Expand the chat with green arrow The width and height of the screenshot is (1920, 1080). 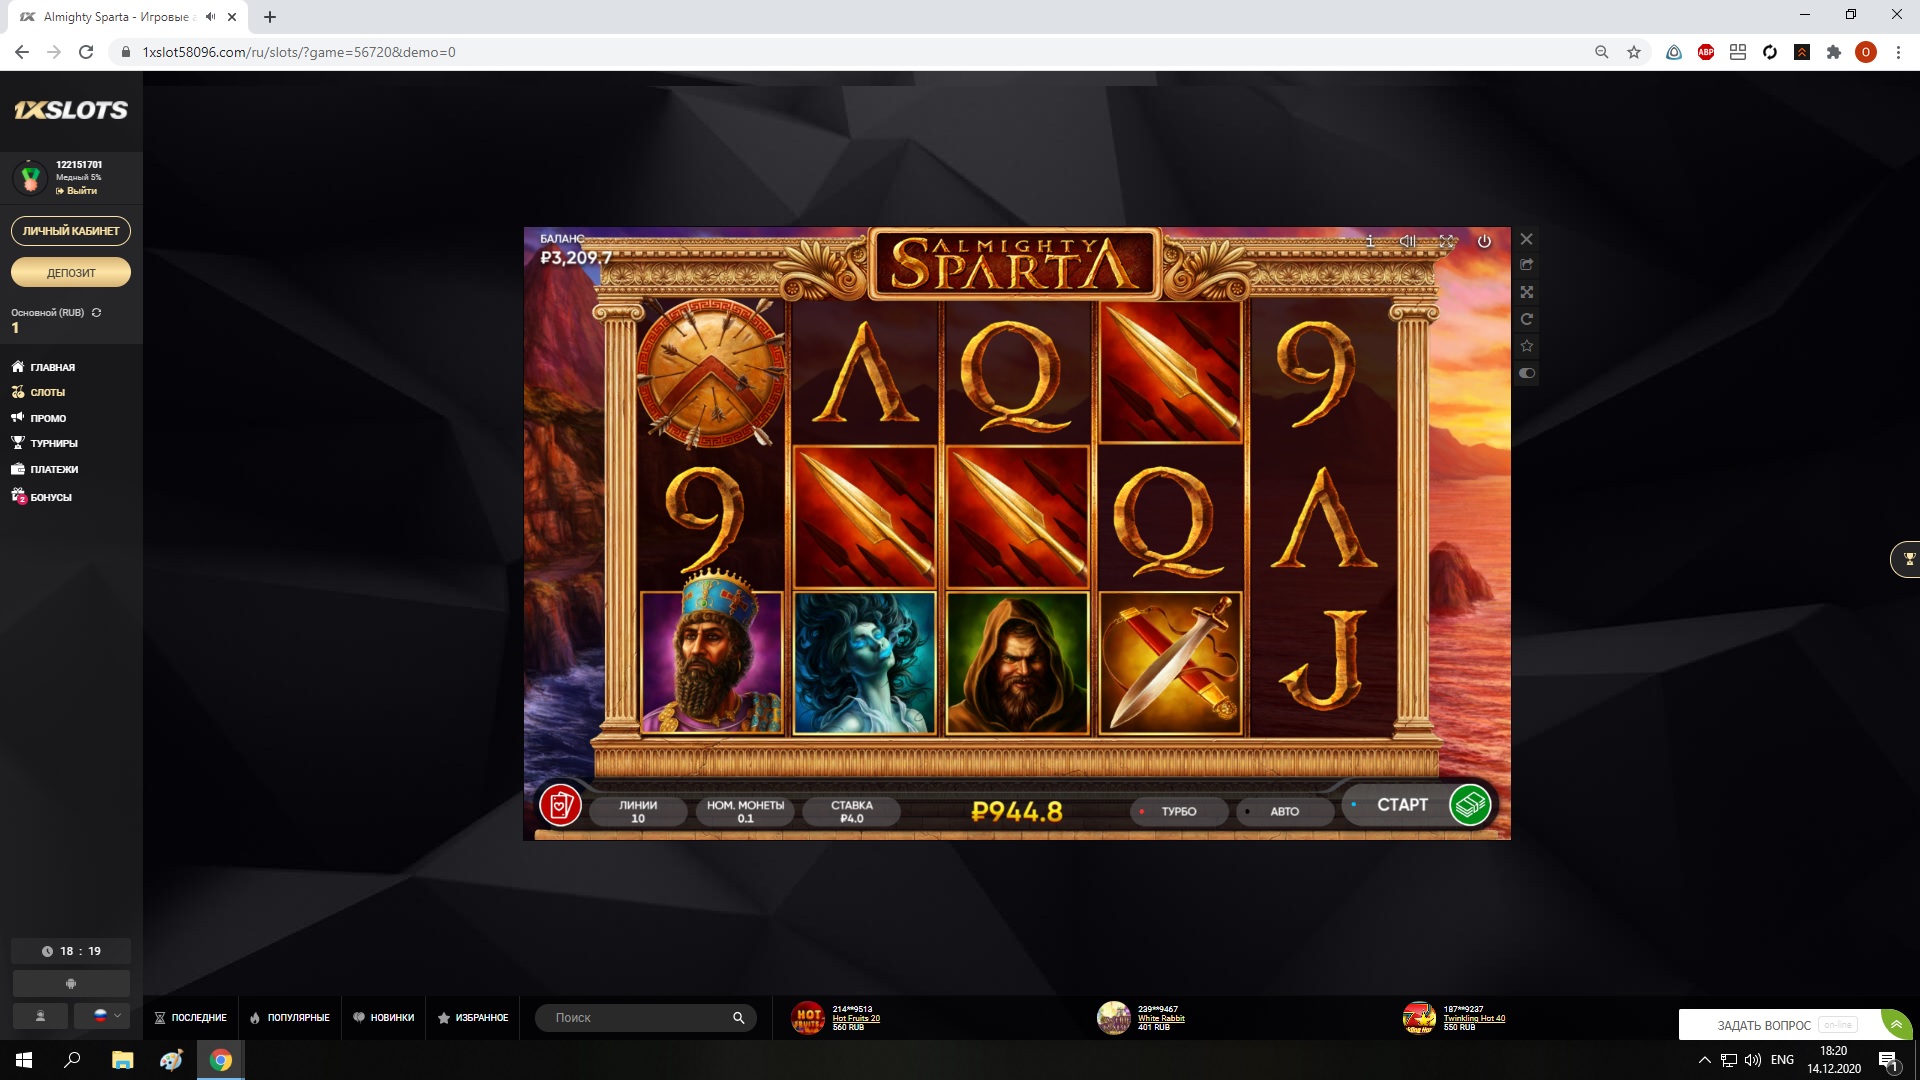click(1896, 1024)
